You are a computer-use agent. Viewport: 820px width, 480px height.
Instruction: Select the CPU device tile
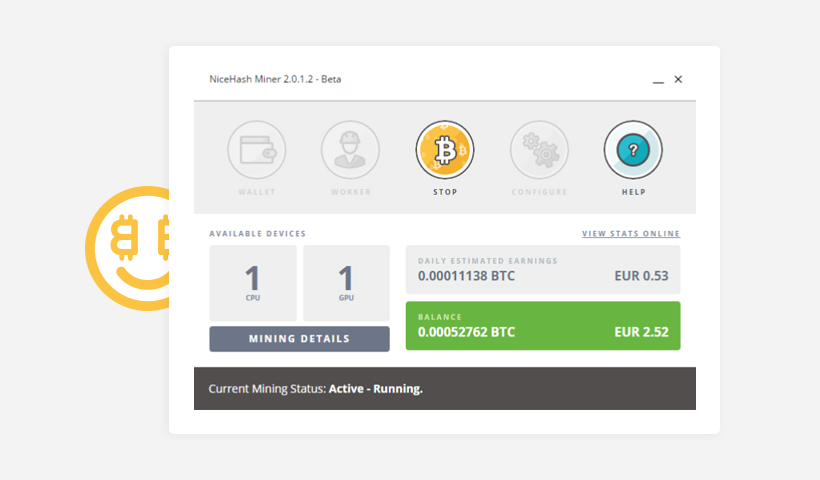(253, 283)
